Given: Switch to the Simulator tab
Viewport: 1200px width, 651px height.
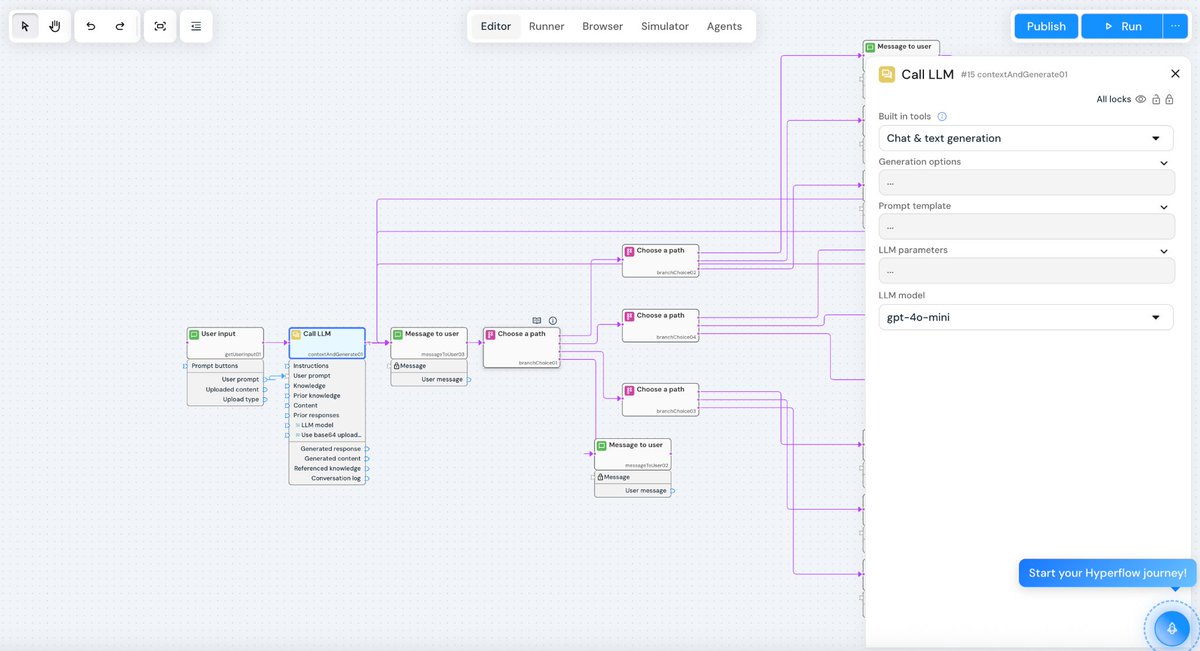Looking at the screenshot, I should pos(664,26).
